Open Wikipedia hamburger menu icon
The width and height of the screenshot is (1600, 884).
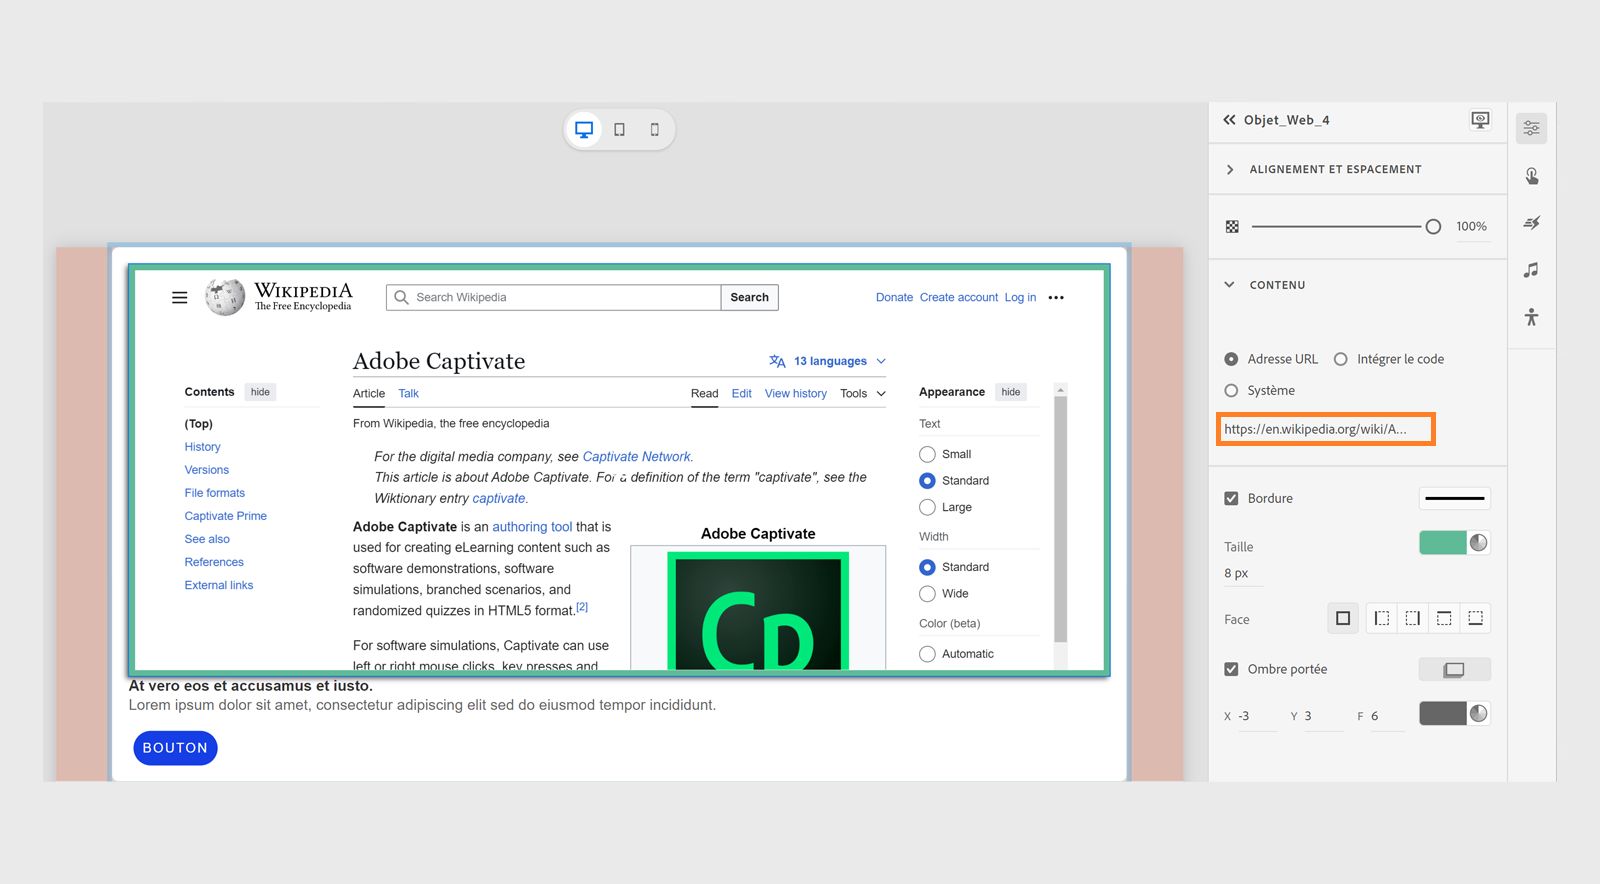180,298
